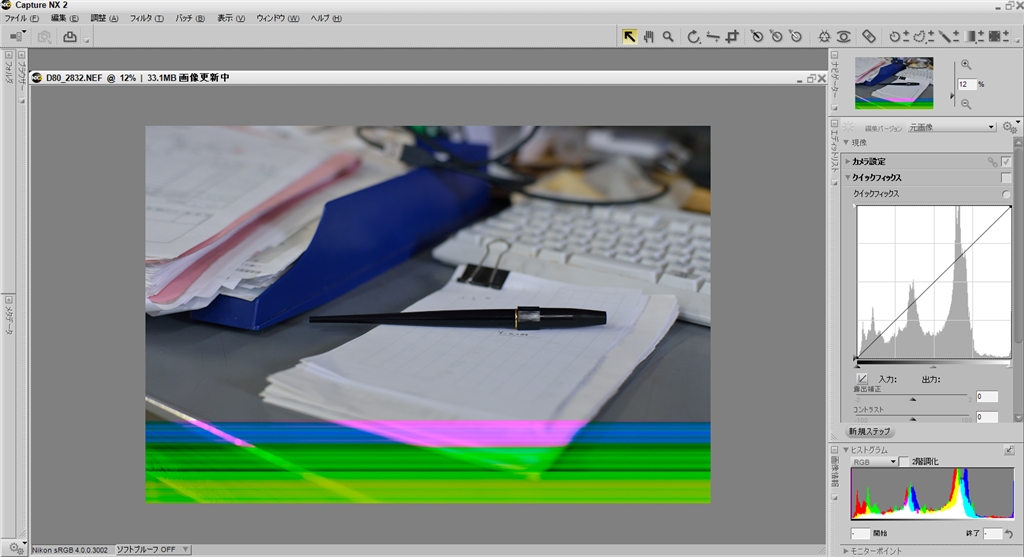Expand the モニターポイント section
Image resolution: width=1024 pixels, height=557 pixels.
(x=846, y=551)
